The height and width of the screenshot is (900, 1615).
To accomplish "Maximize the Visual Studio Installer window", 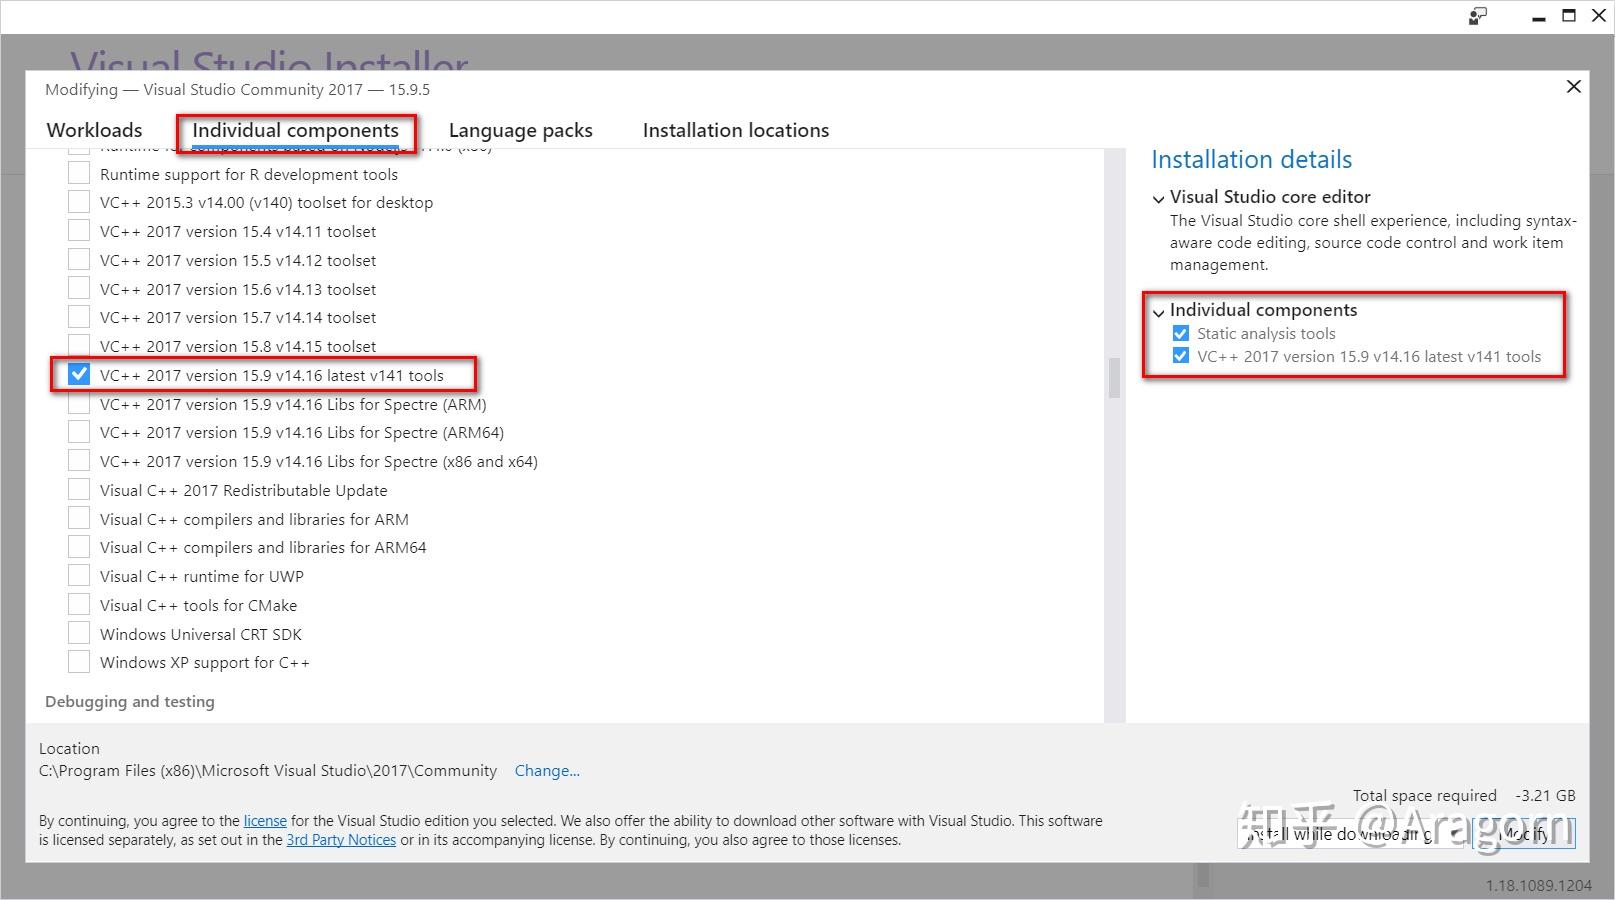I will tap(1569, 16).
